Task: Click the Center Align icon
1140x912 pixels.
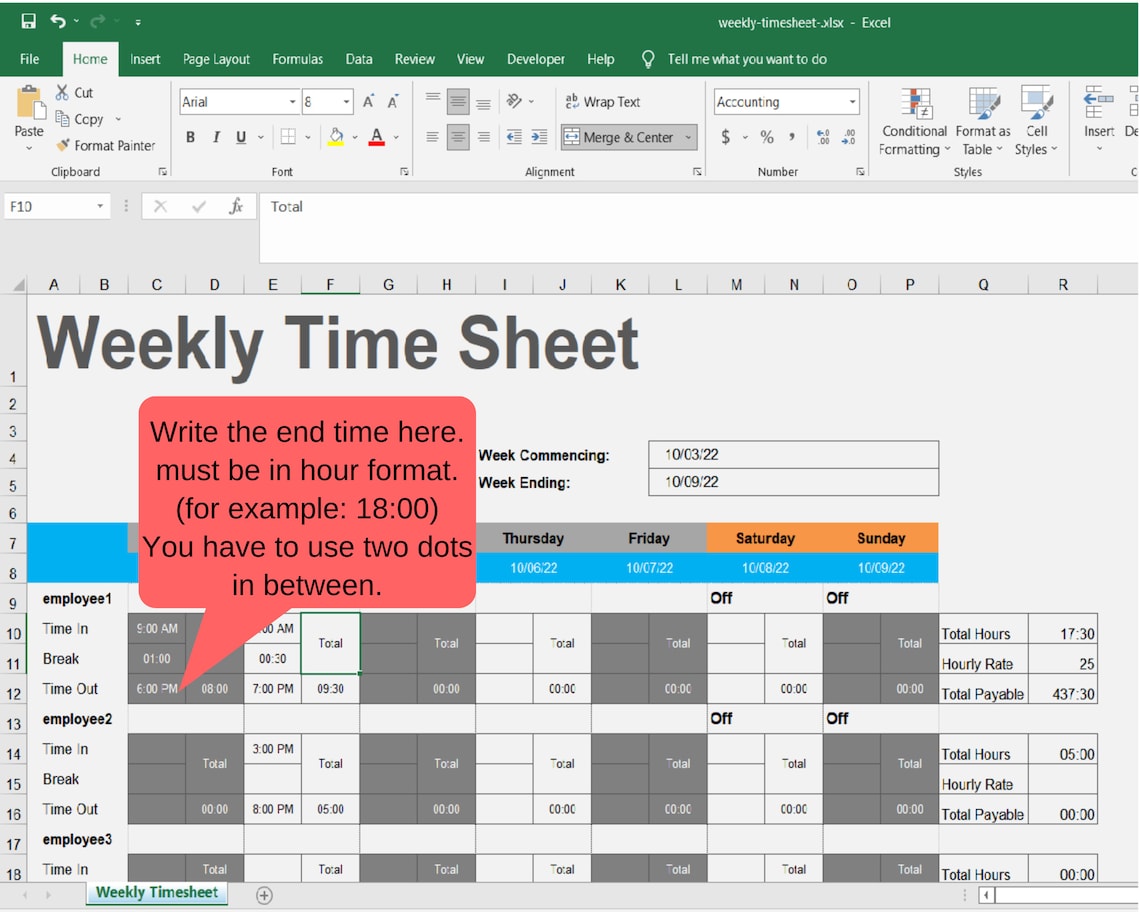Action: click(x=457, y=137)
